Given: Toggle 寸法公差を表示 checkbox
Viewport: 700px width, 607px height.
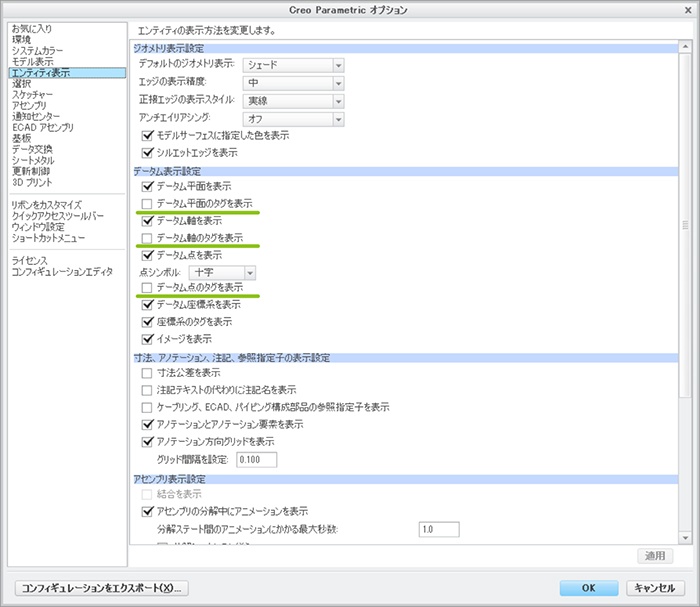Looking at the screenshot, I should [148, 373].
